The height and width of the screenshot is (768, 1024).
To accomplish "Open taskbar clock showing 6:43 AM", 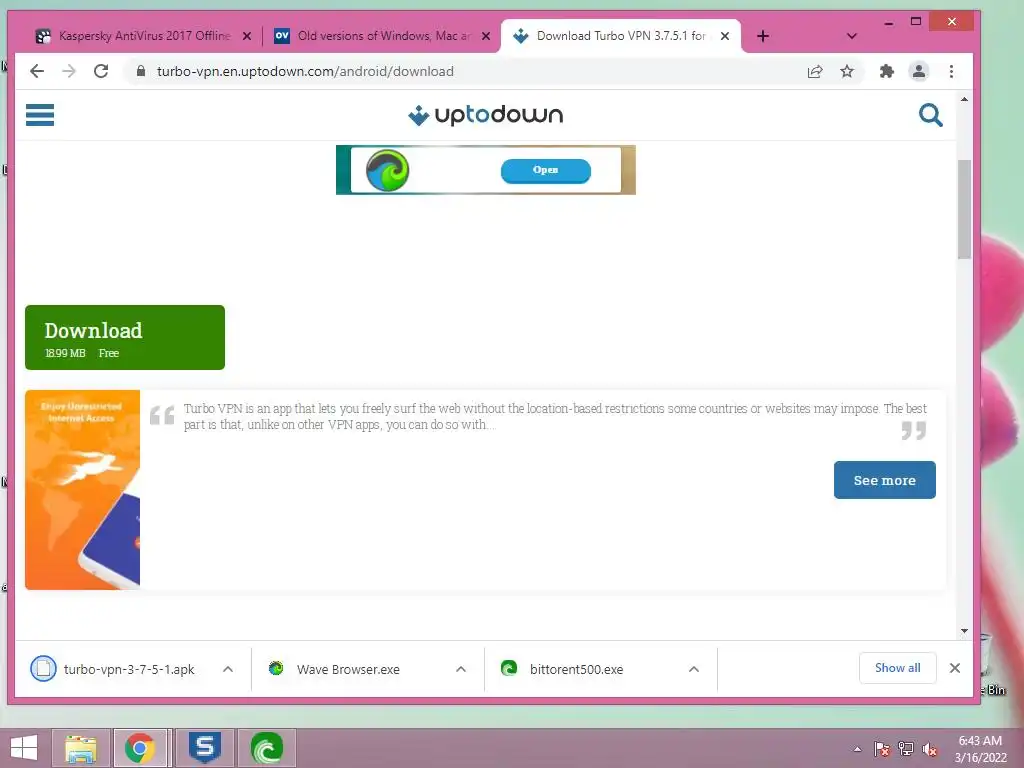I will (x=980, y=749).
